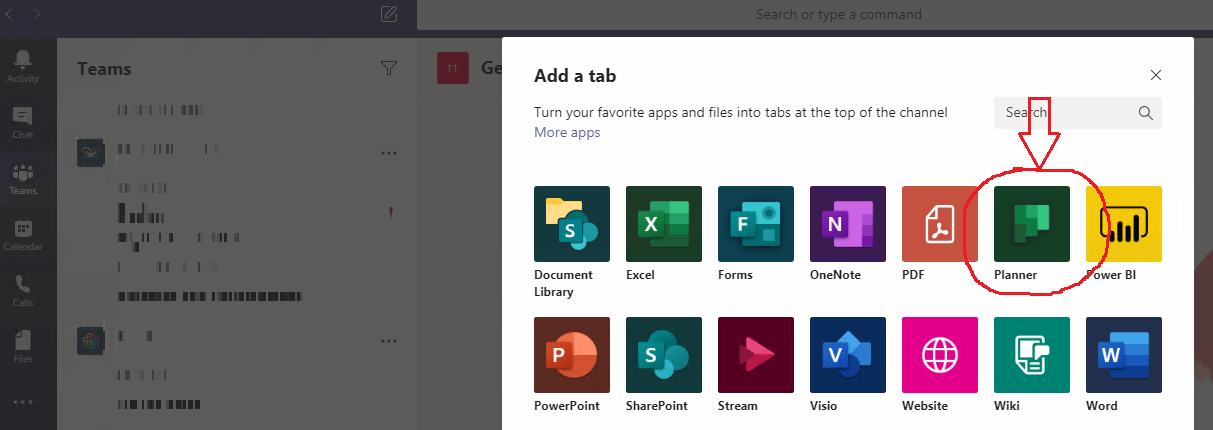Choose the Stream app tile
The image size is (1213, 430).
click(x=756, y=355)
